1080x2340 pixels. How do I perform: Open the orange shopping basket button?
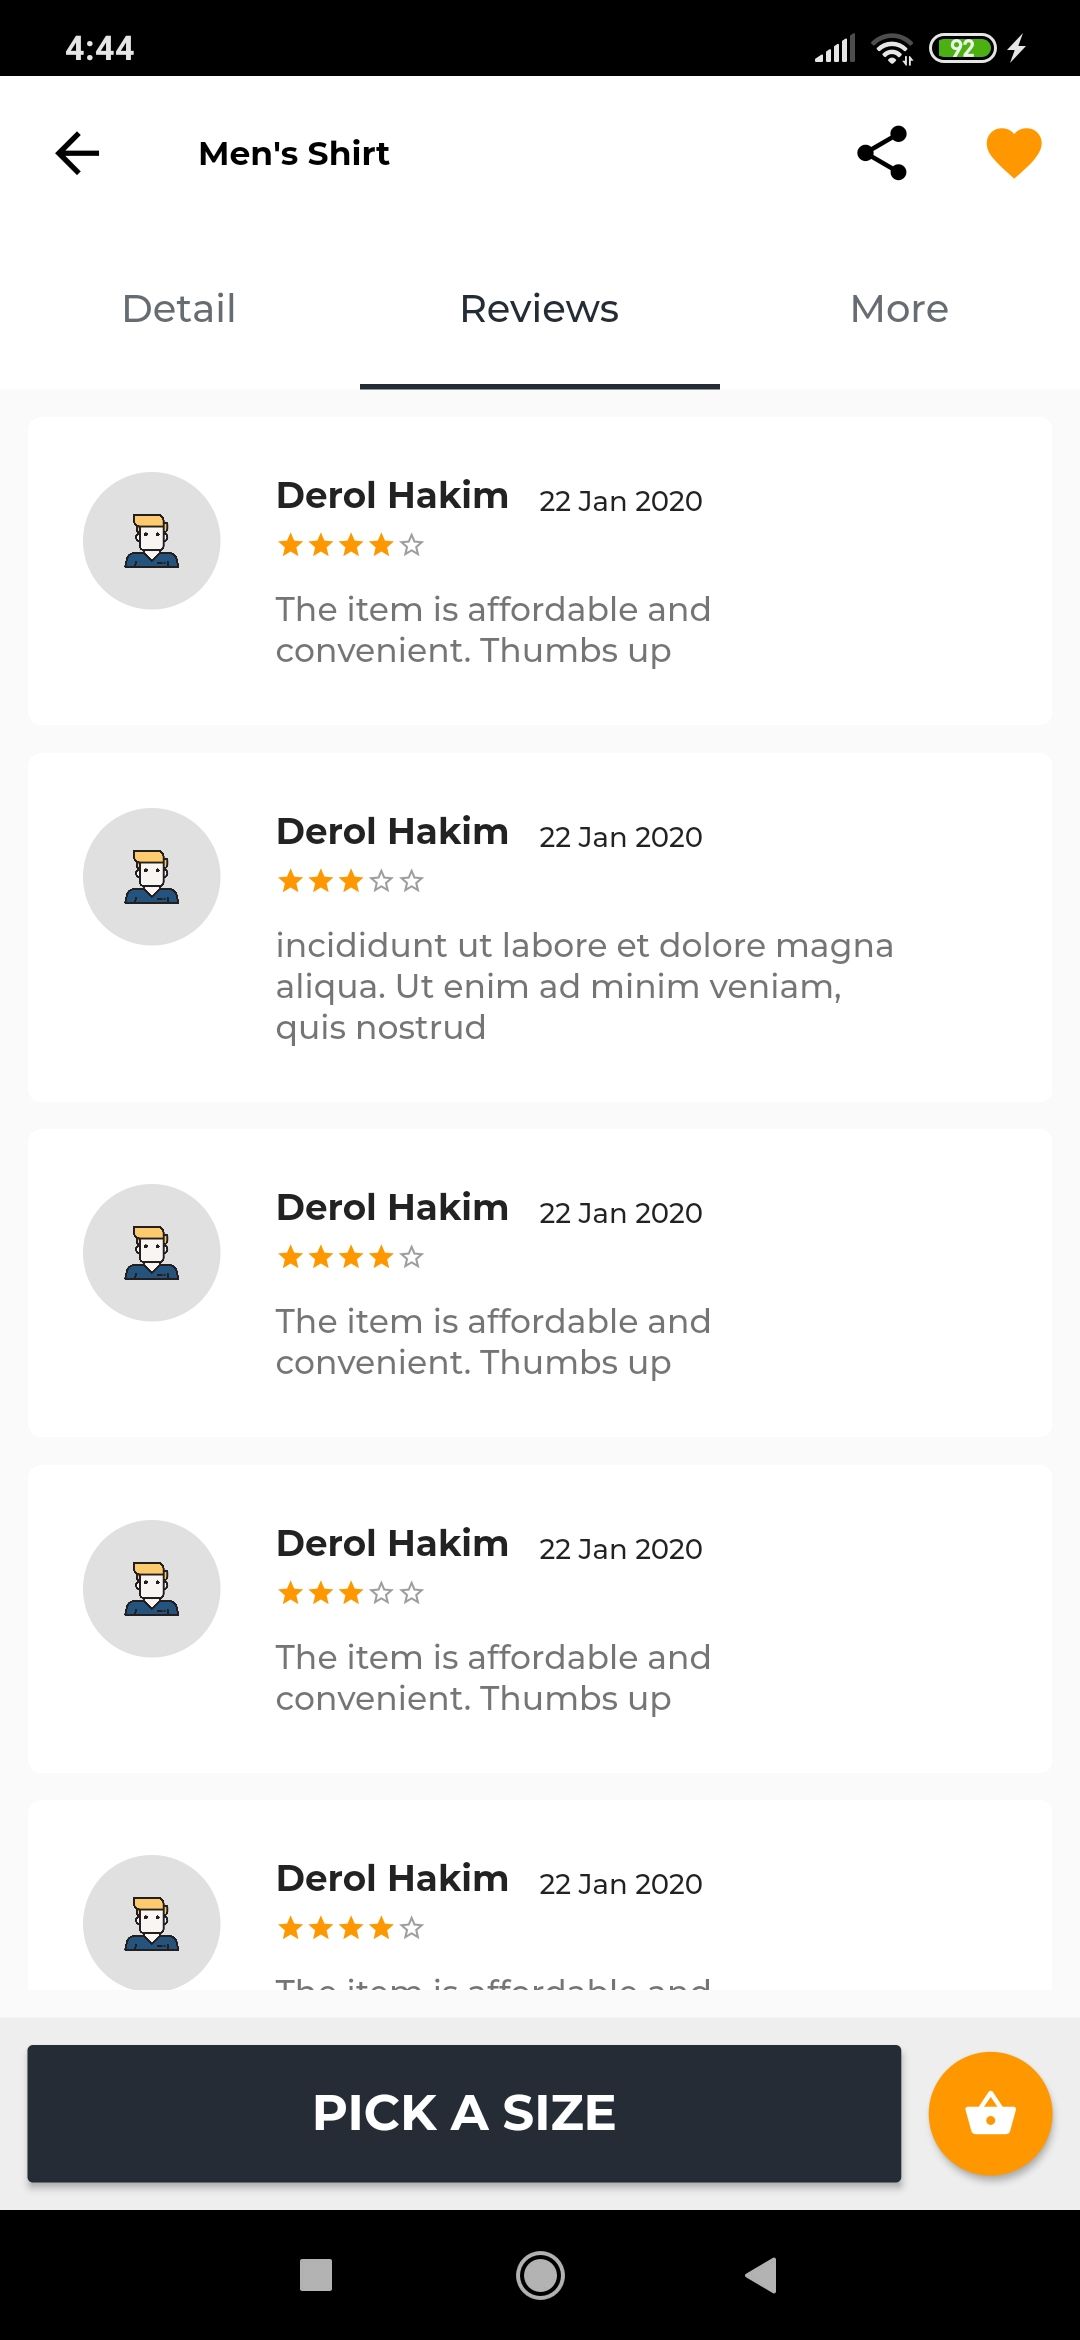[x=990, y=2113]
